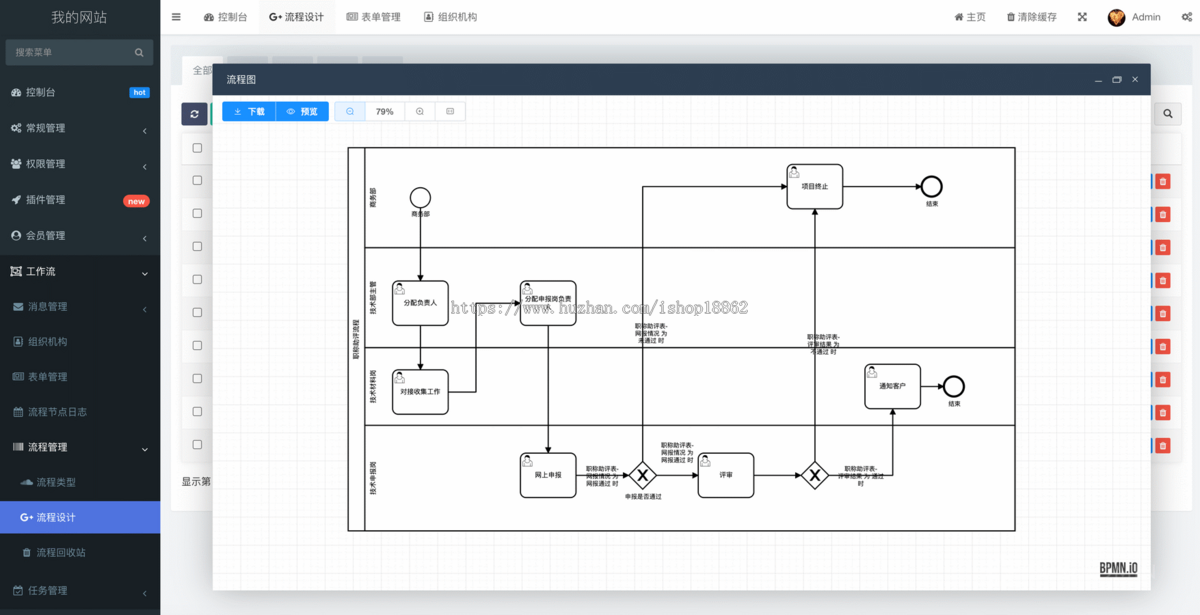This screenshot has height=615, width=1200.
Task: Click the 预览 preview button
Action: [302, 112]
